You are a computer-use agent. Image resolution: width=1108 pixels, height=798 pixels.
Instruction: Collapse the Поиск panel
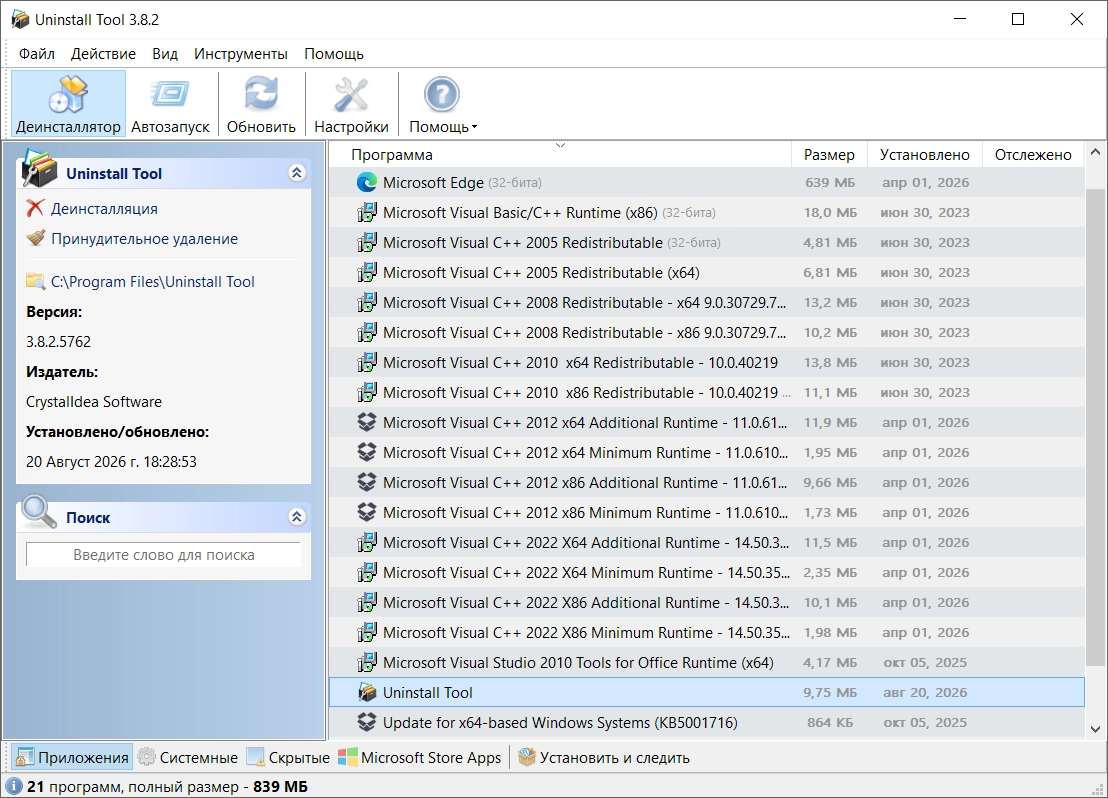(x=297, y=517)
